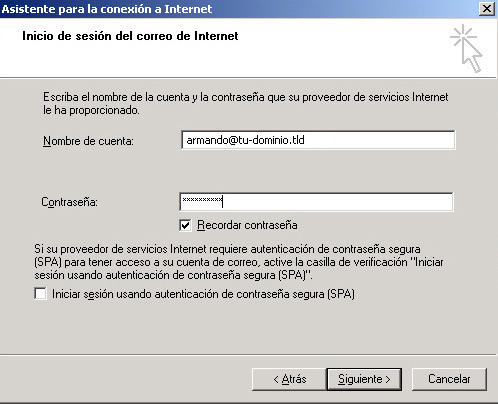
Task: Click the empty part of Contraseña field
Action: tap(337, 202)
